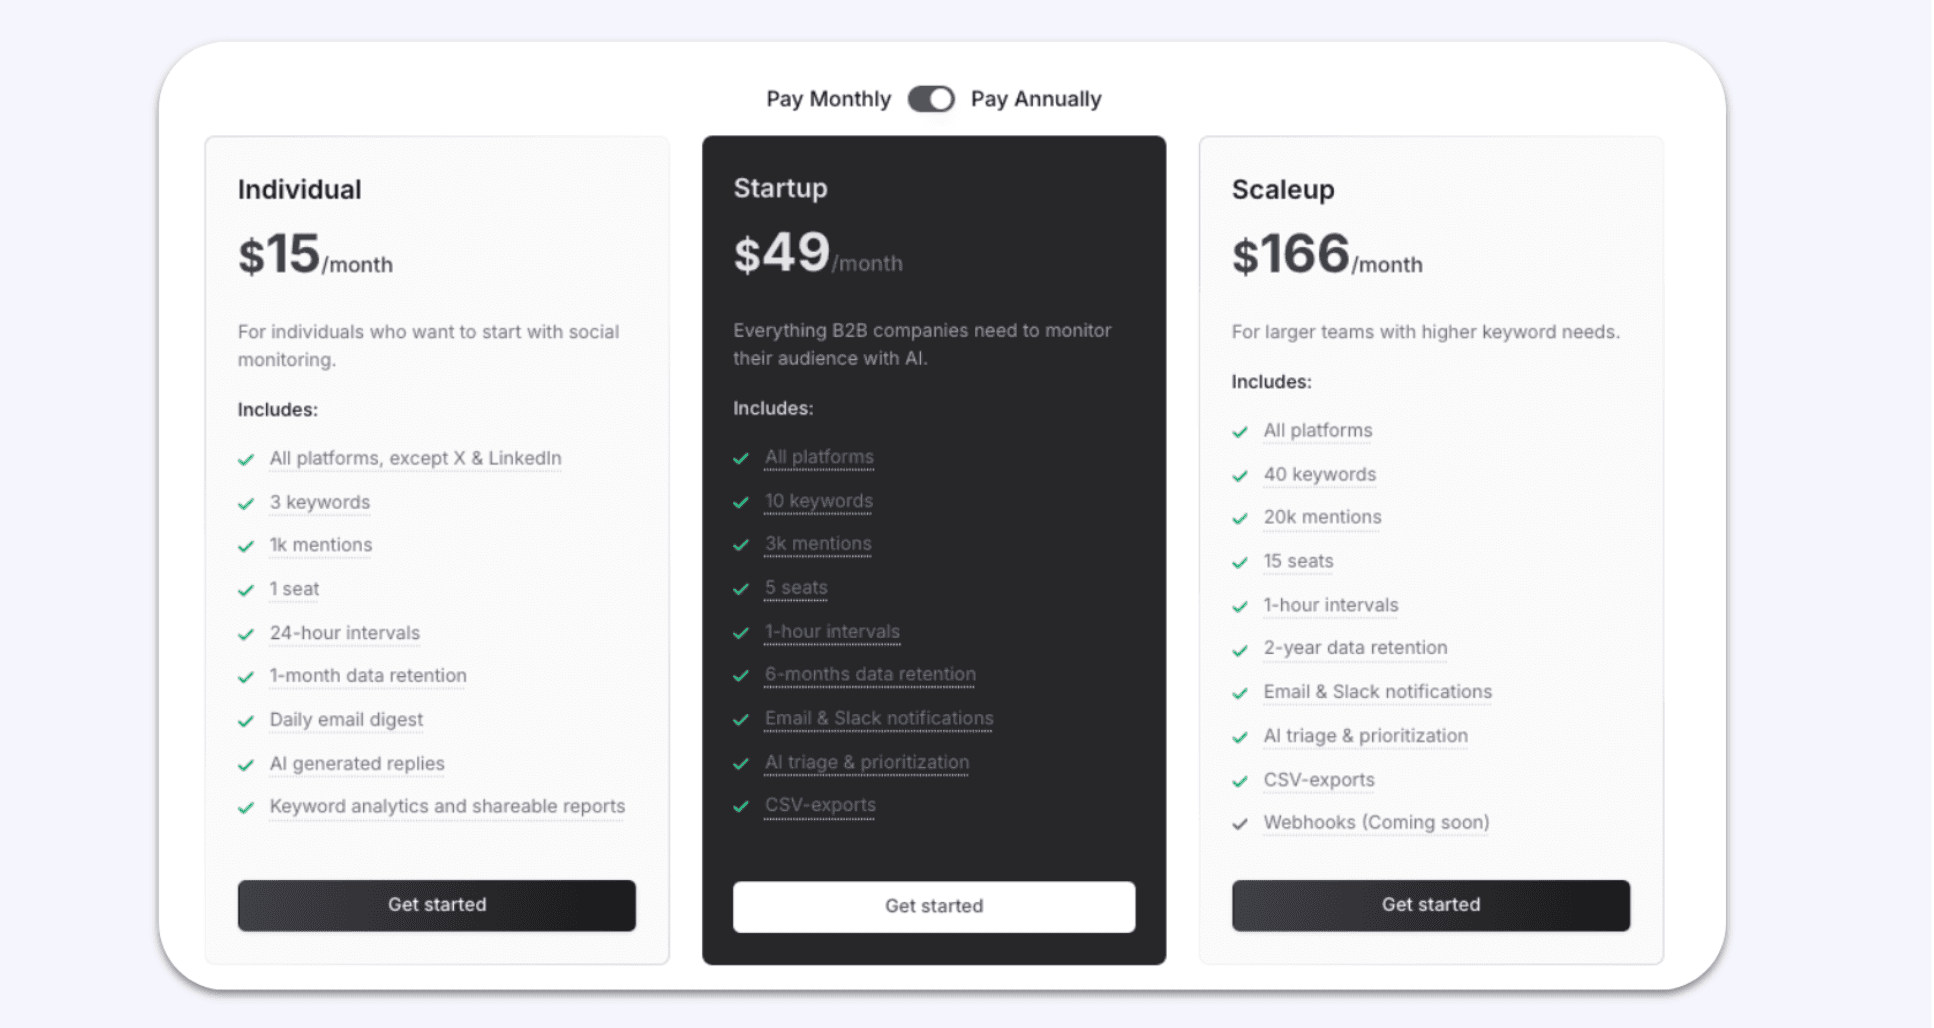This screenshot has width=1934, height=1028.
Task: Click the checkmark next to '3 keywords' in Individual plan
Action: point(246,503)
